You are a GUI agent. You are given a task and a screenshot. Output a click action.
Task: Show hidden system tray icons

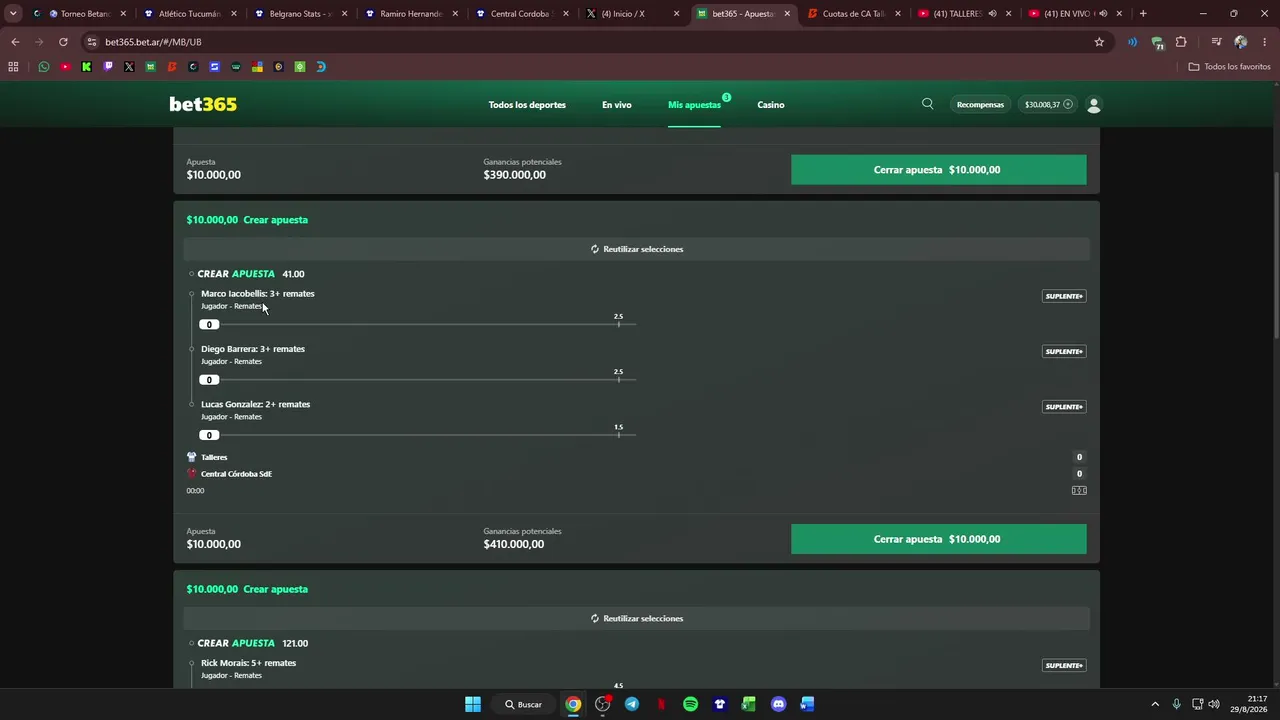point(1155,704)
